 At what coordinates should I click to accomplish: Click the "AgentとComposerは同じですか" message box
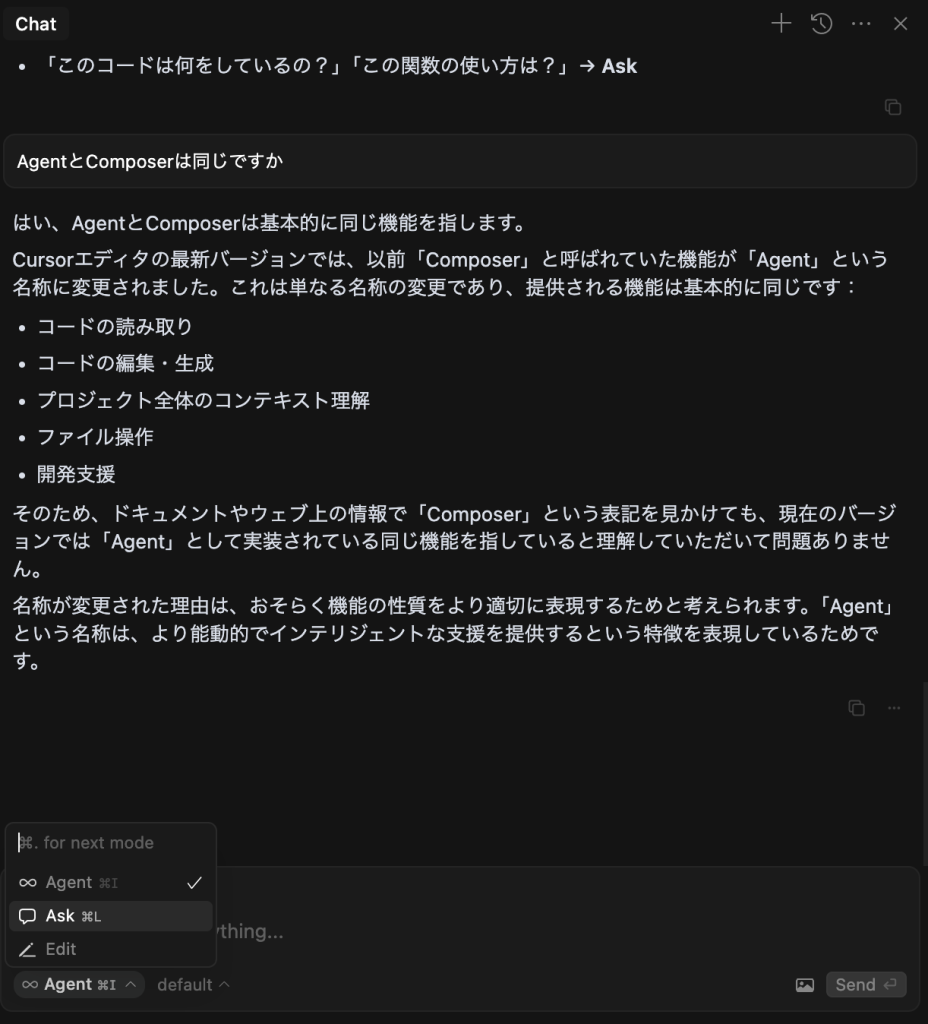(x=460, y=162)
